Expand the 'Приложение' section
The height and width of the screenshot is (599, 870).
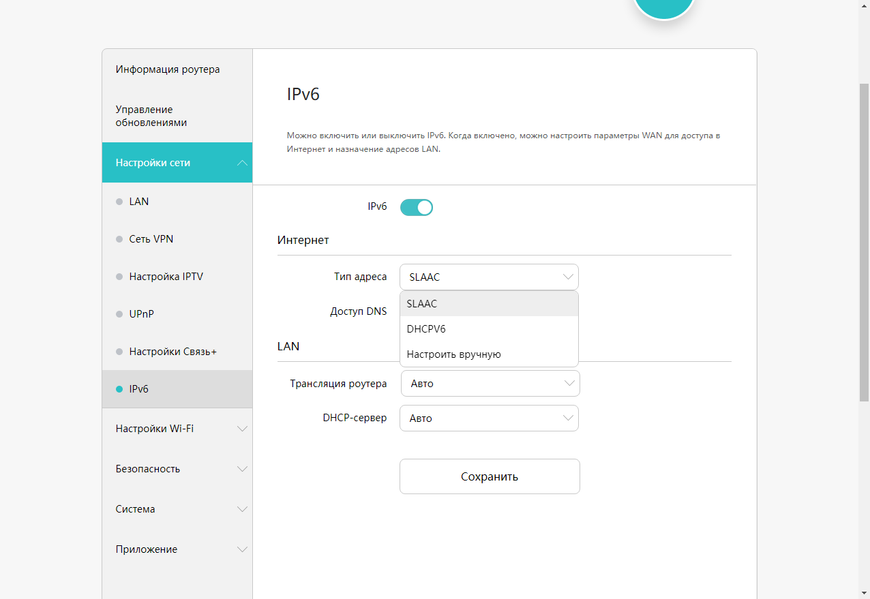(177, 549)
